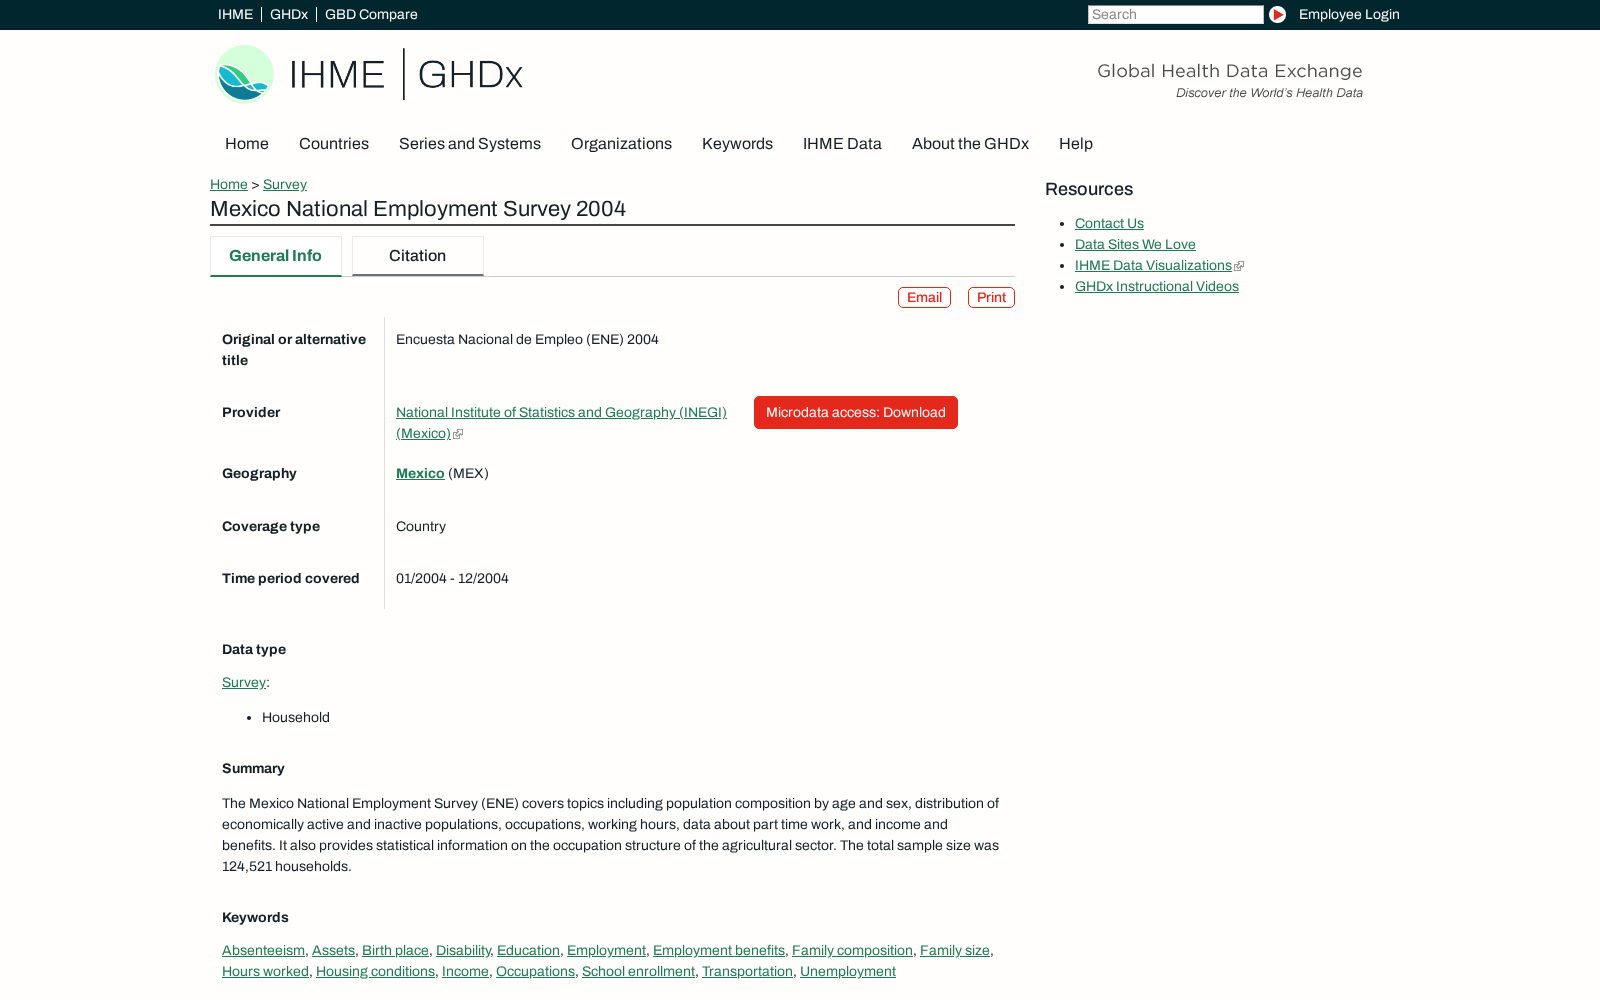Open Data Sites We Love link
Viewport: 1600px width, 1000px height.
(x=1135, y=244)
